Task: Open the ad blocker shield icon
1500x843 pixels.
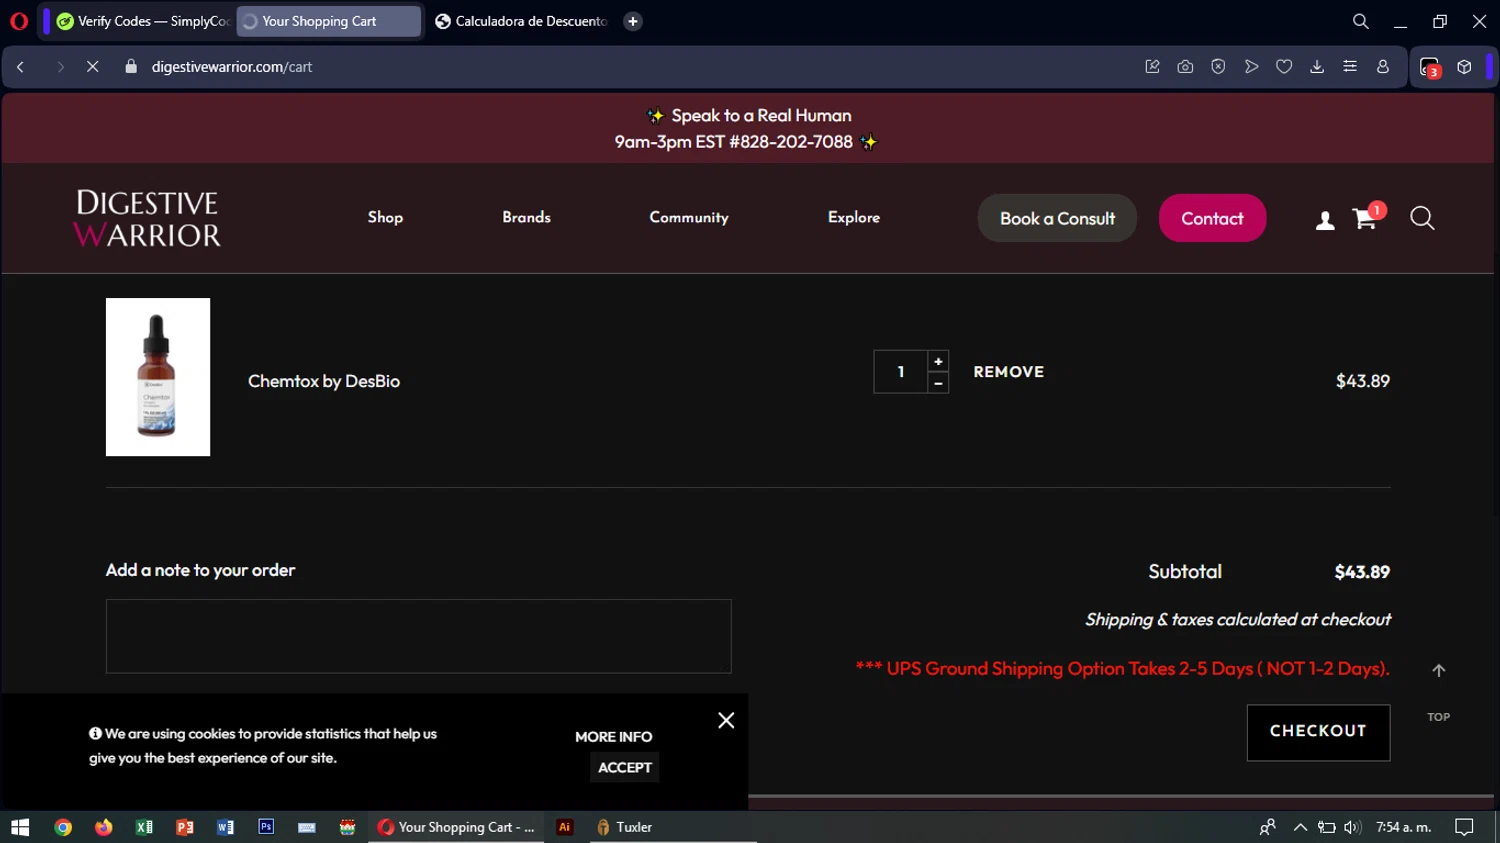Action: (1218, 67)
